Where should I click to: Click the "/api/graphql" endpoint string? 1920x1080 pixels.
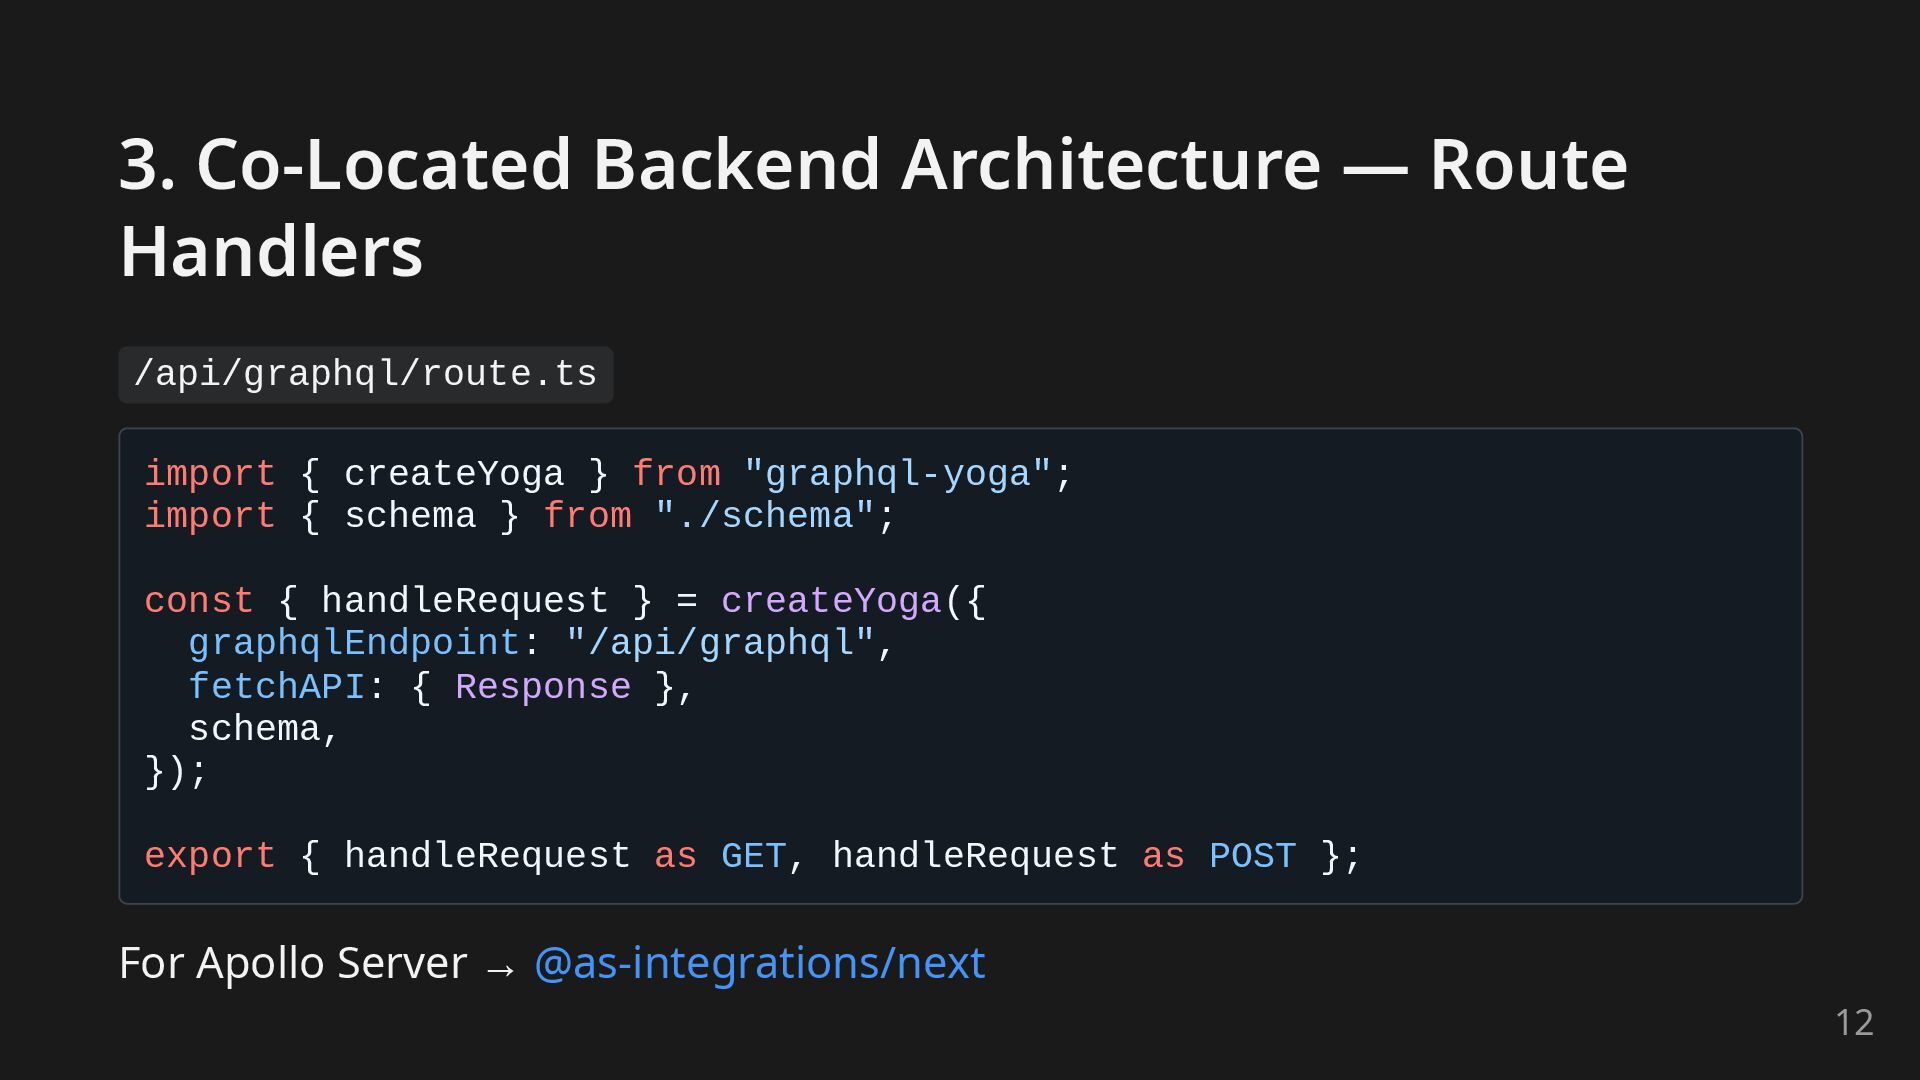720,643
